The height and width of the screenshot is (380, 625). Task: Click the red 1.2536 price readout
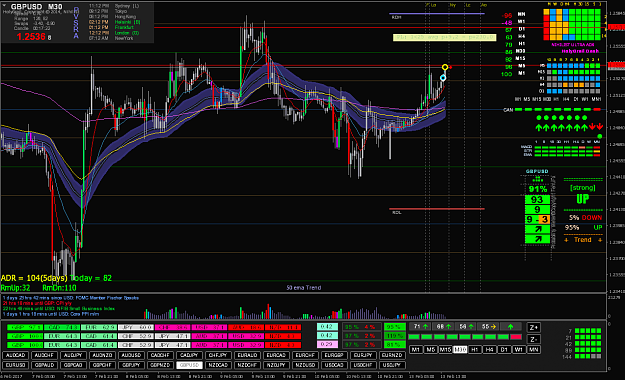[31, 37]
